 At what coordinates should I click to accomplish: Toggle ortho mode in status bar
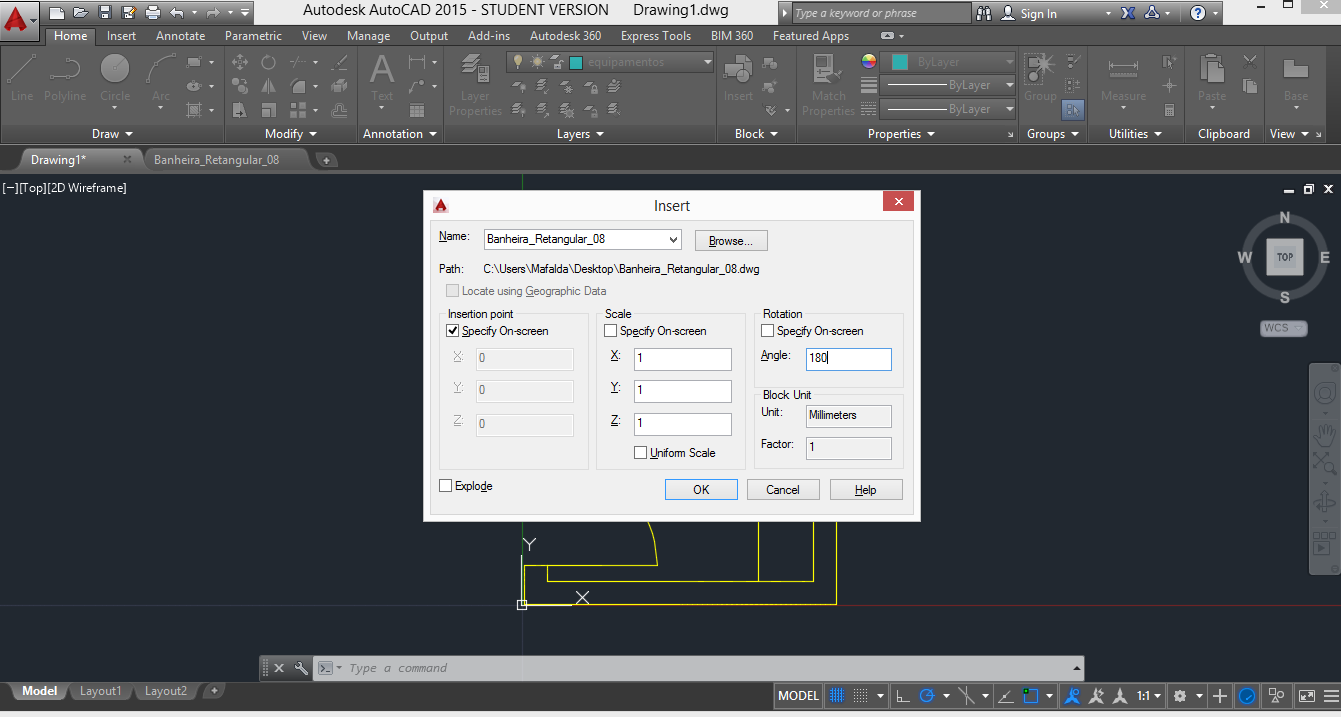point(902,696)
